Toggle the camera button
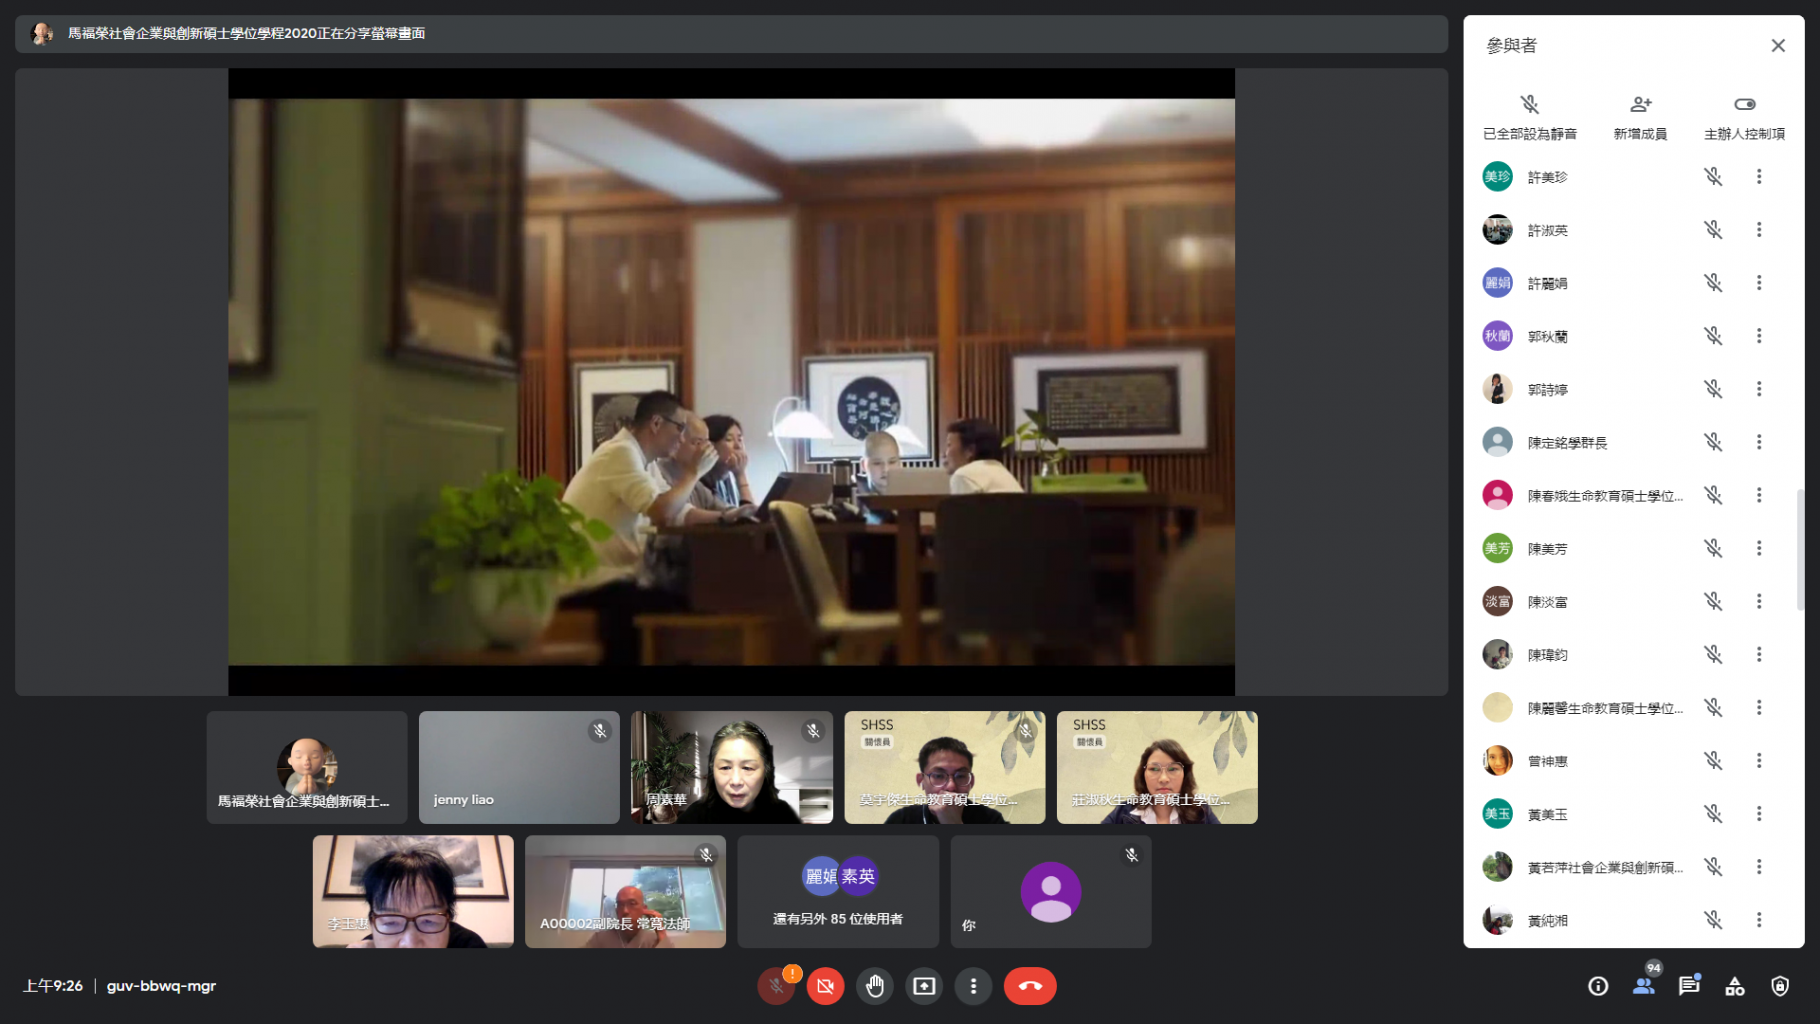The height and width of the screenshot is (1024, 1820). [x=825, y=986]
